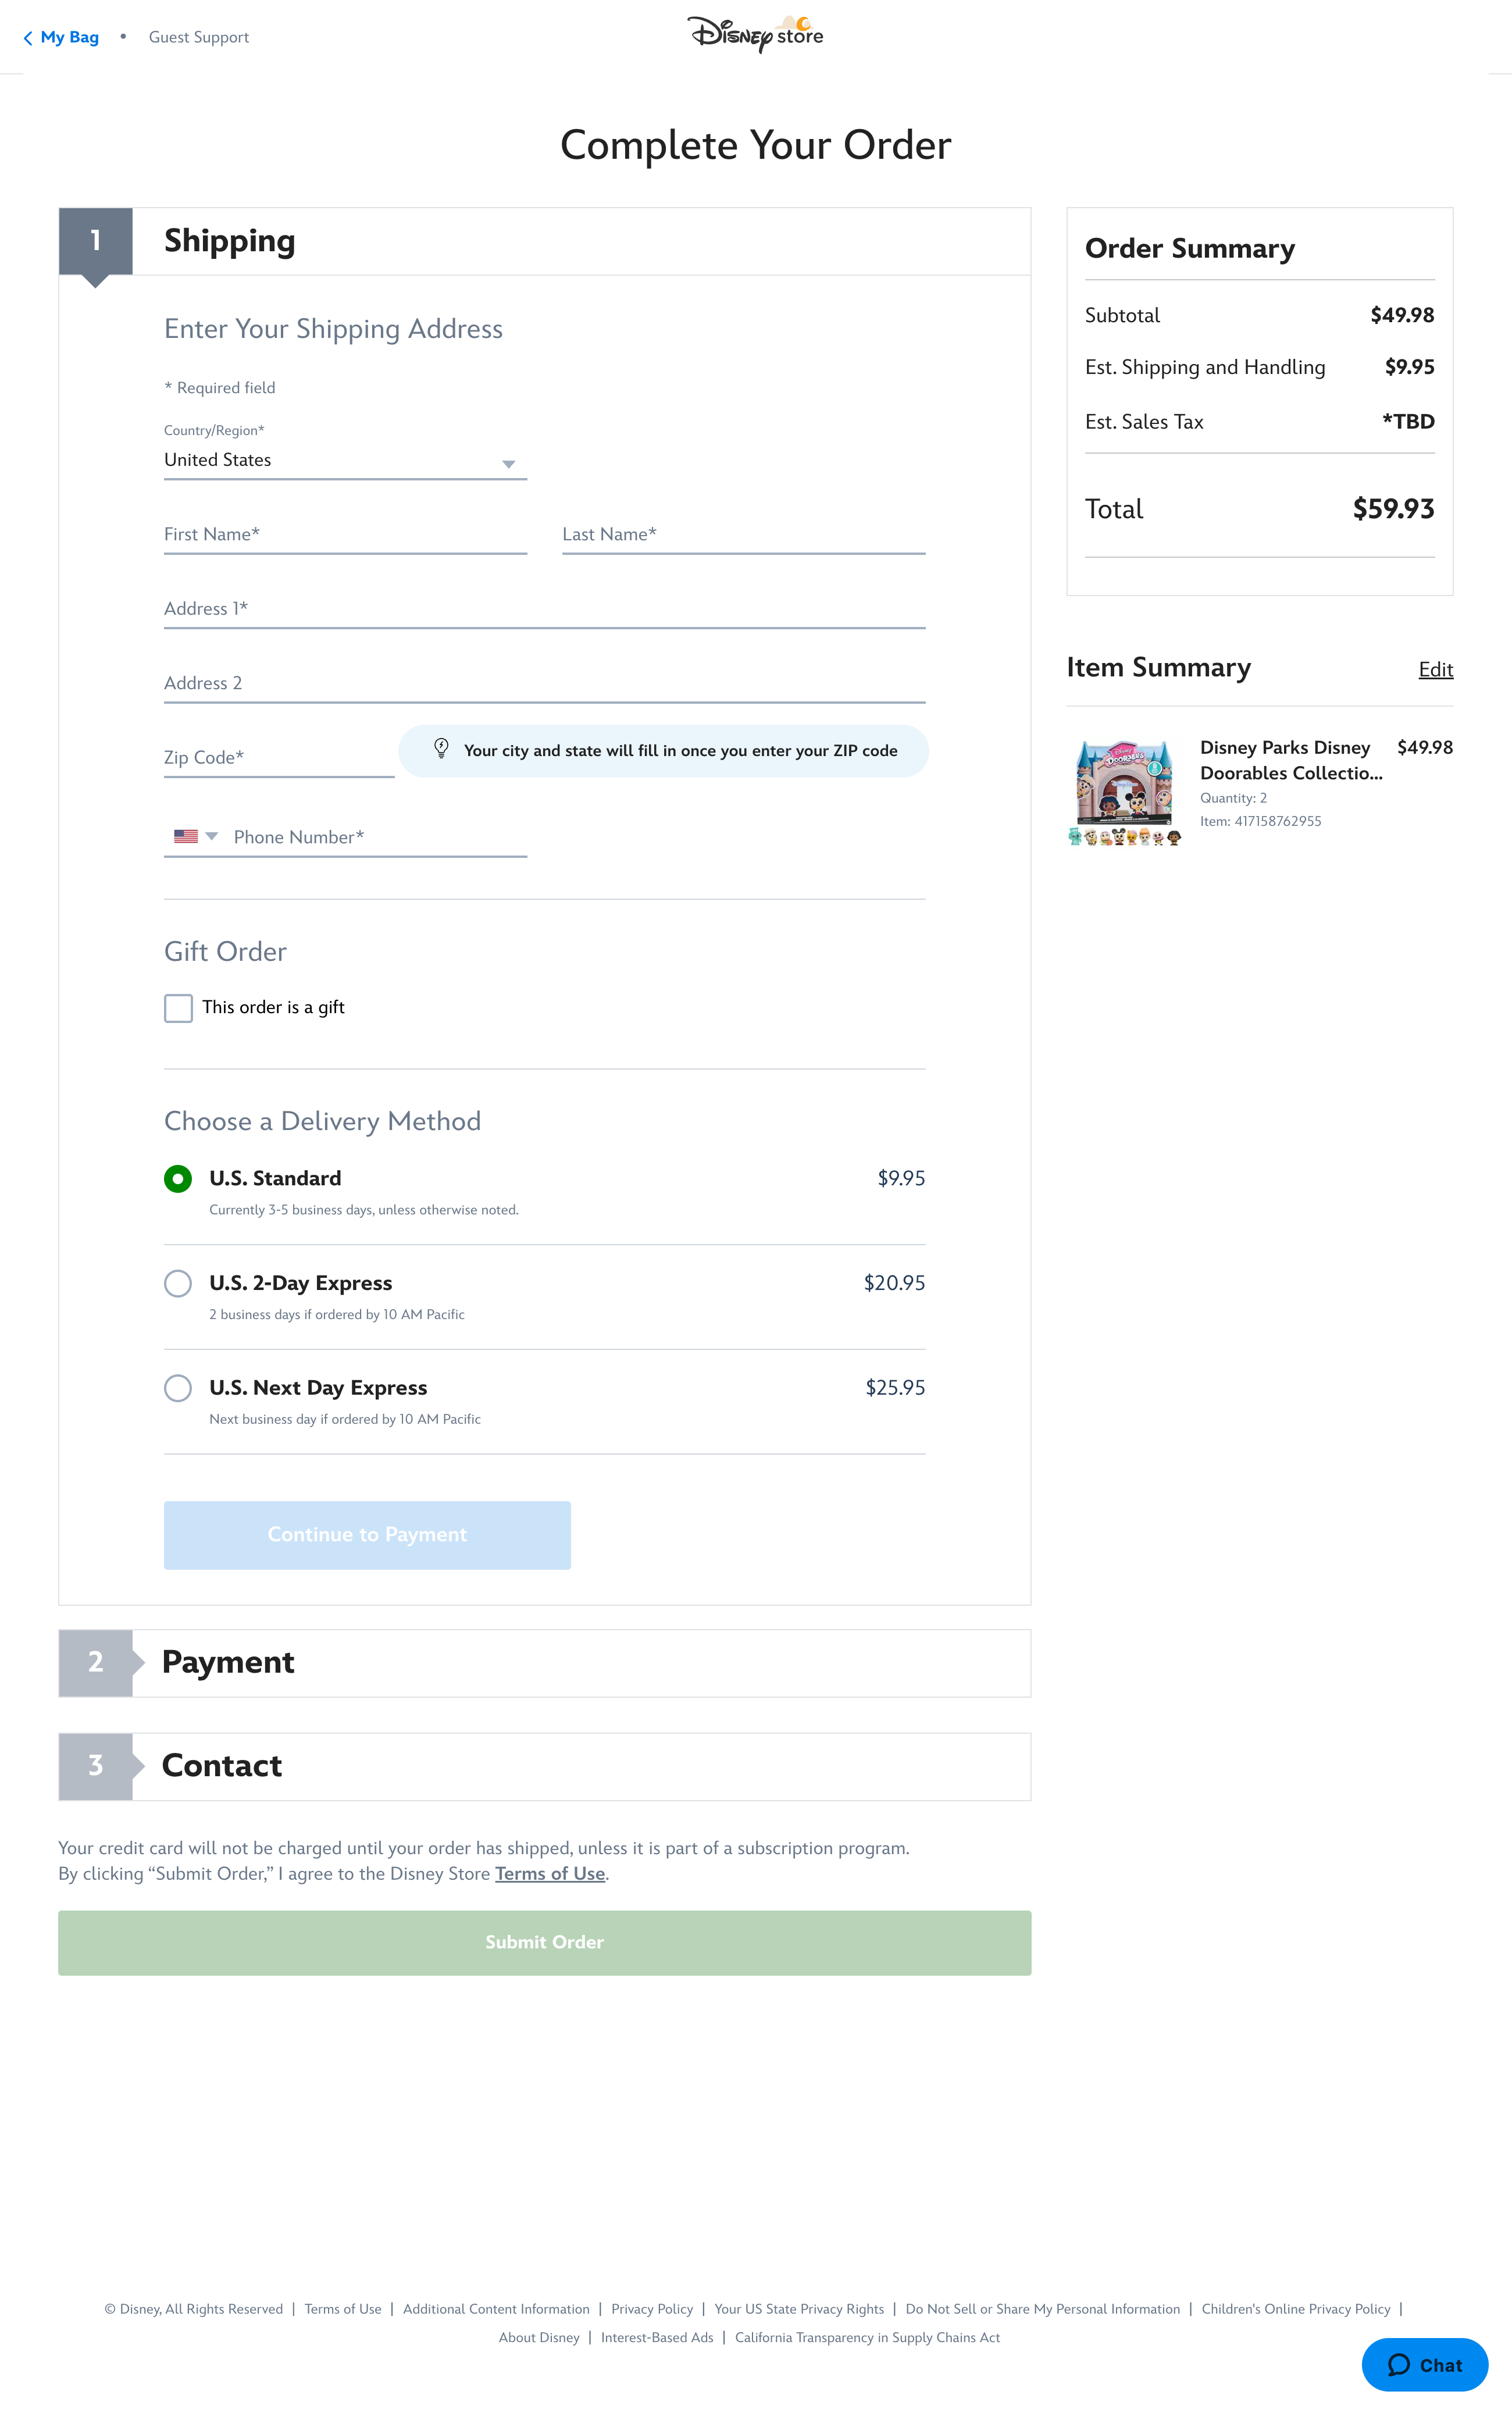Open the Chat speech bubble icon

pos(1399,2364)
